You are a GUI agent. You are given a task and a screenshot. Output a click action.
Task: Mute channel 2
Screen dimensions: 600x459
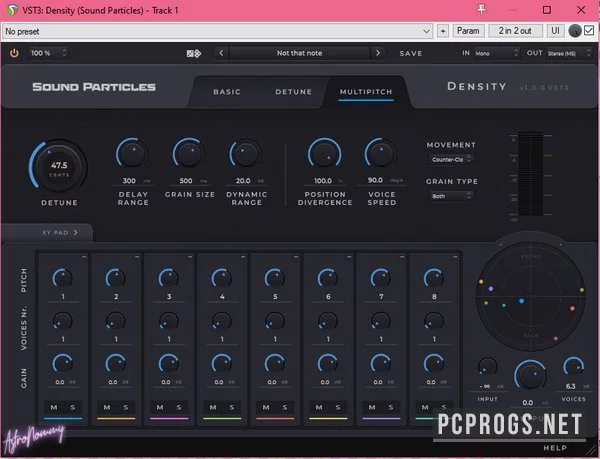(x=107, y=407)
